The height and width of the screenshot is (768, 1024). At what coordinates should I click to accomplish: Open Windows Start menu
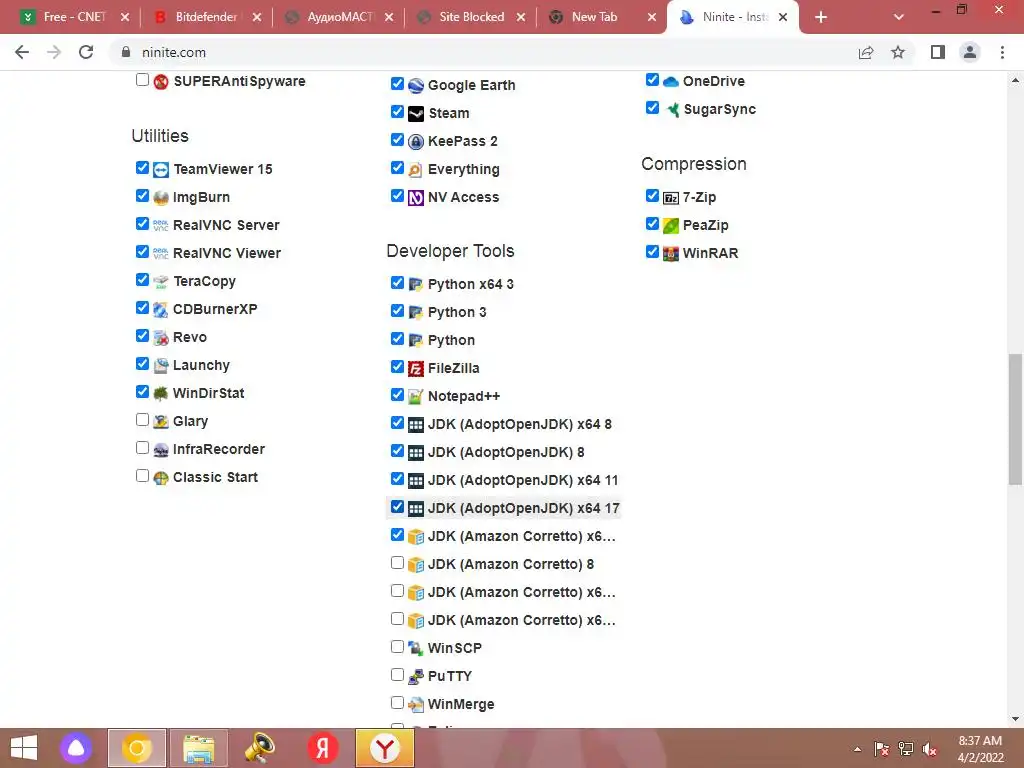(24, 748)
